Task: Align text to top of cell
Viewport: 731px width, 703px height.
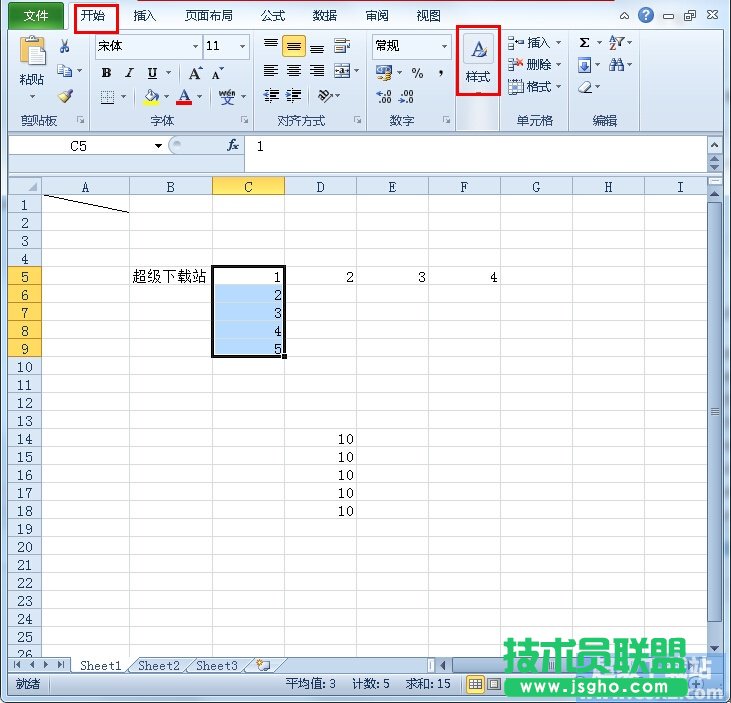Action: 271,45
